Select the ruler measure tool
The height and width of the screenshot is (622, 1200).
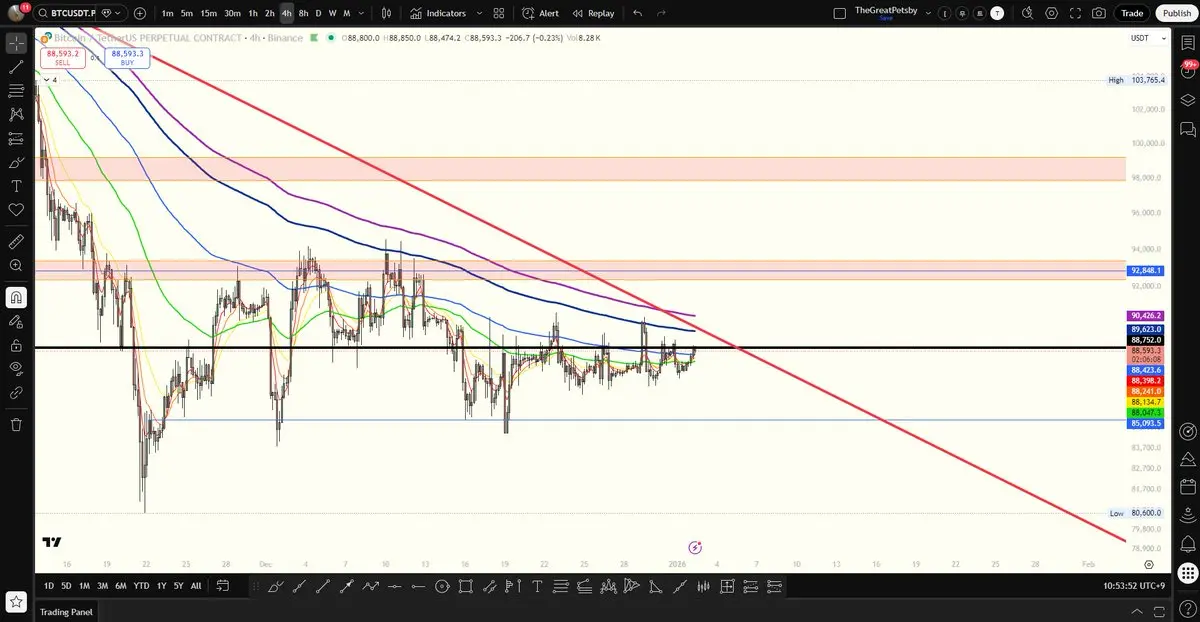(x=16, y=241)
